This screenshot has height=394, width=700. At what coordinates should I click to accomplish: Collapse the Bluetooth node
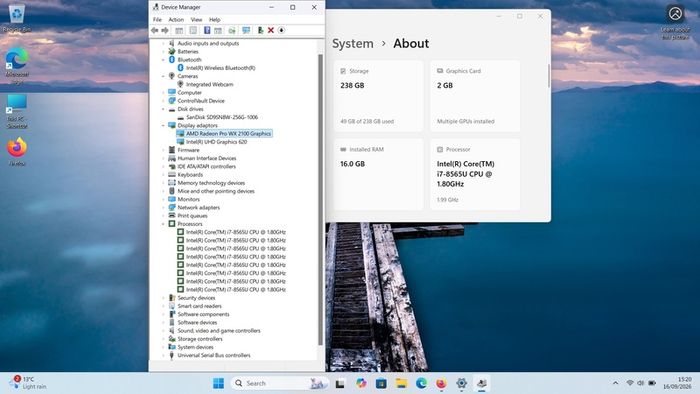pos(163,60)
